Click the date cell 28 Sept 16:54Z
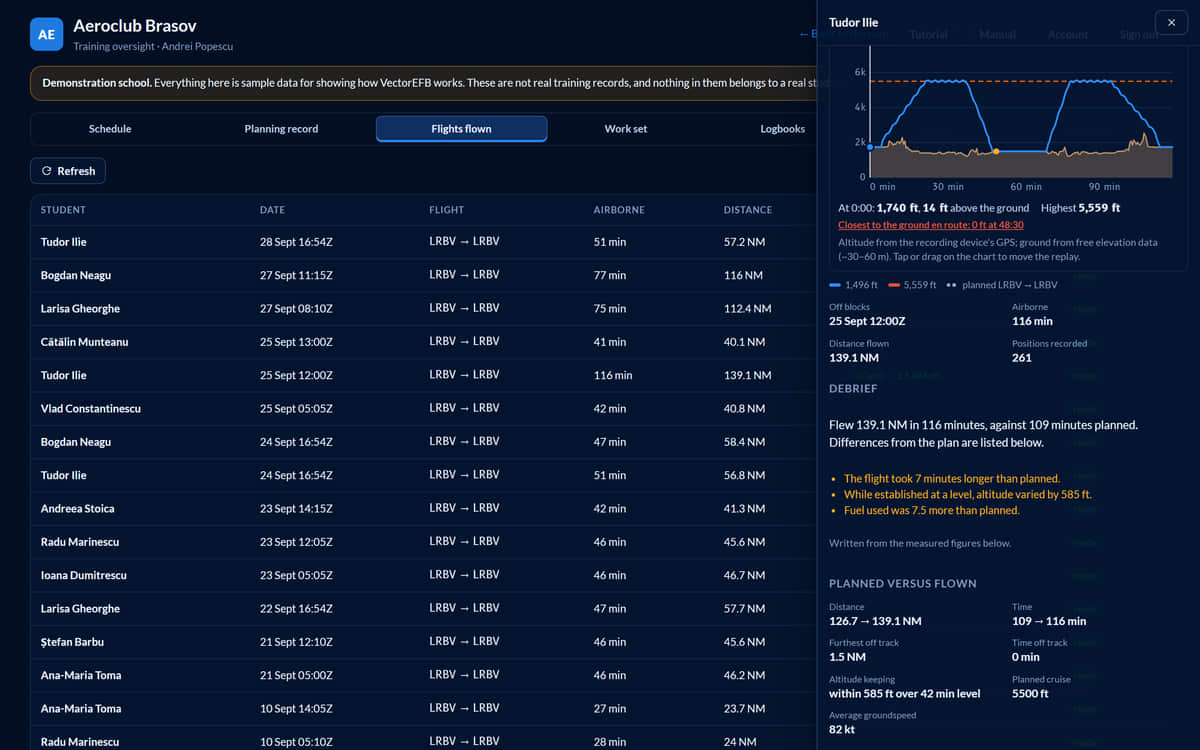The width and height of the screenshot is (1200, 750). (296, 242)
